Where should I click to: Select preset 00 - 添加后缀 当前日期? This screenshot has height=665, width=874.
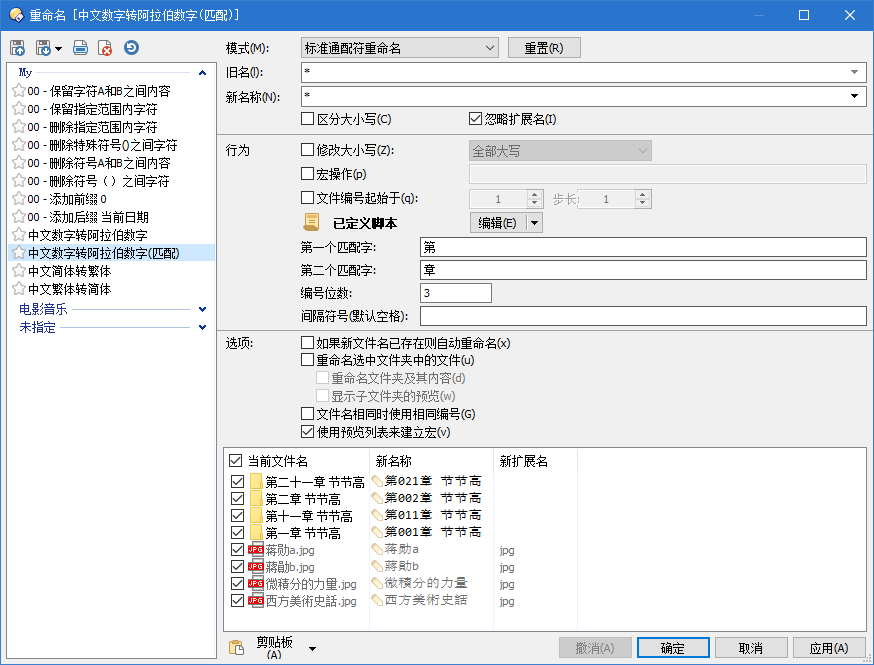[x=88, y=217]
